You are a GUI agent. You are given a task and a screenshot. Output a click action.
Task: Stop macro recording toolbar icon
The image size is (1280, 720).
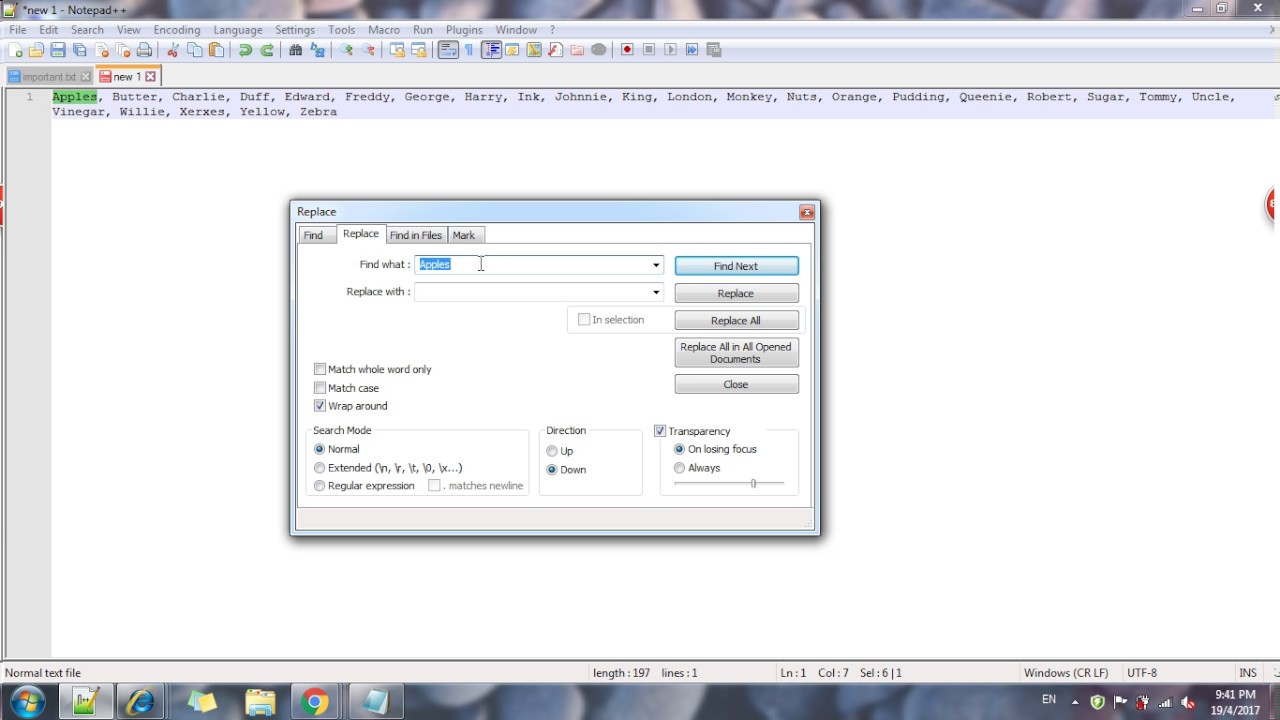[649, 50]
